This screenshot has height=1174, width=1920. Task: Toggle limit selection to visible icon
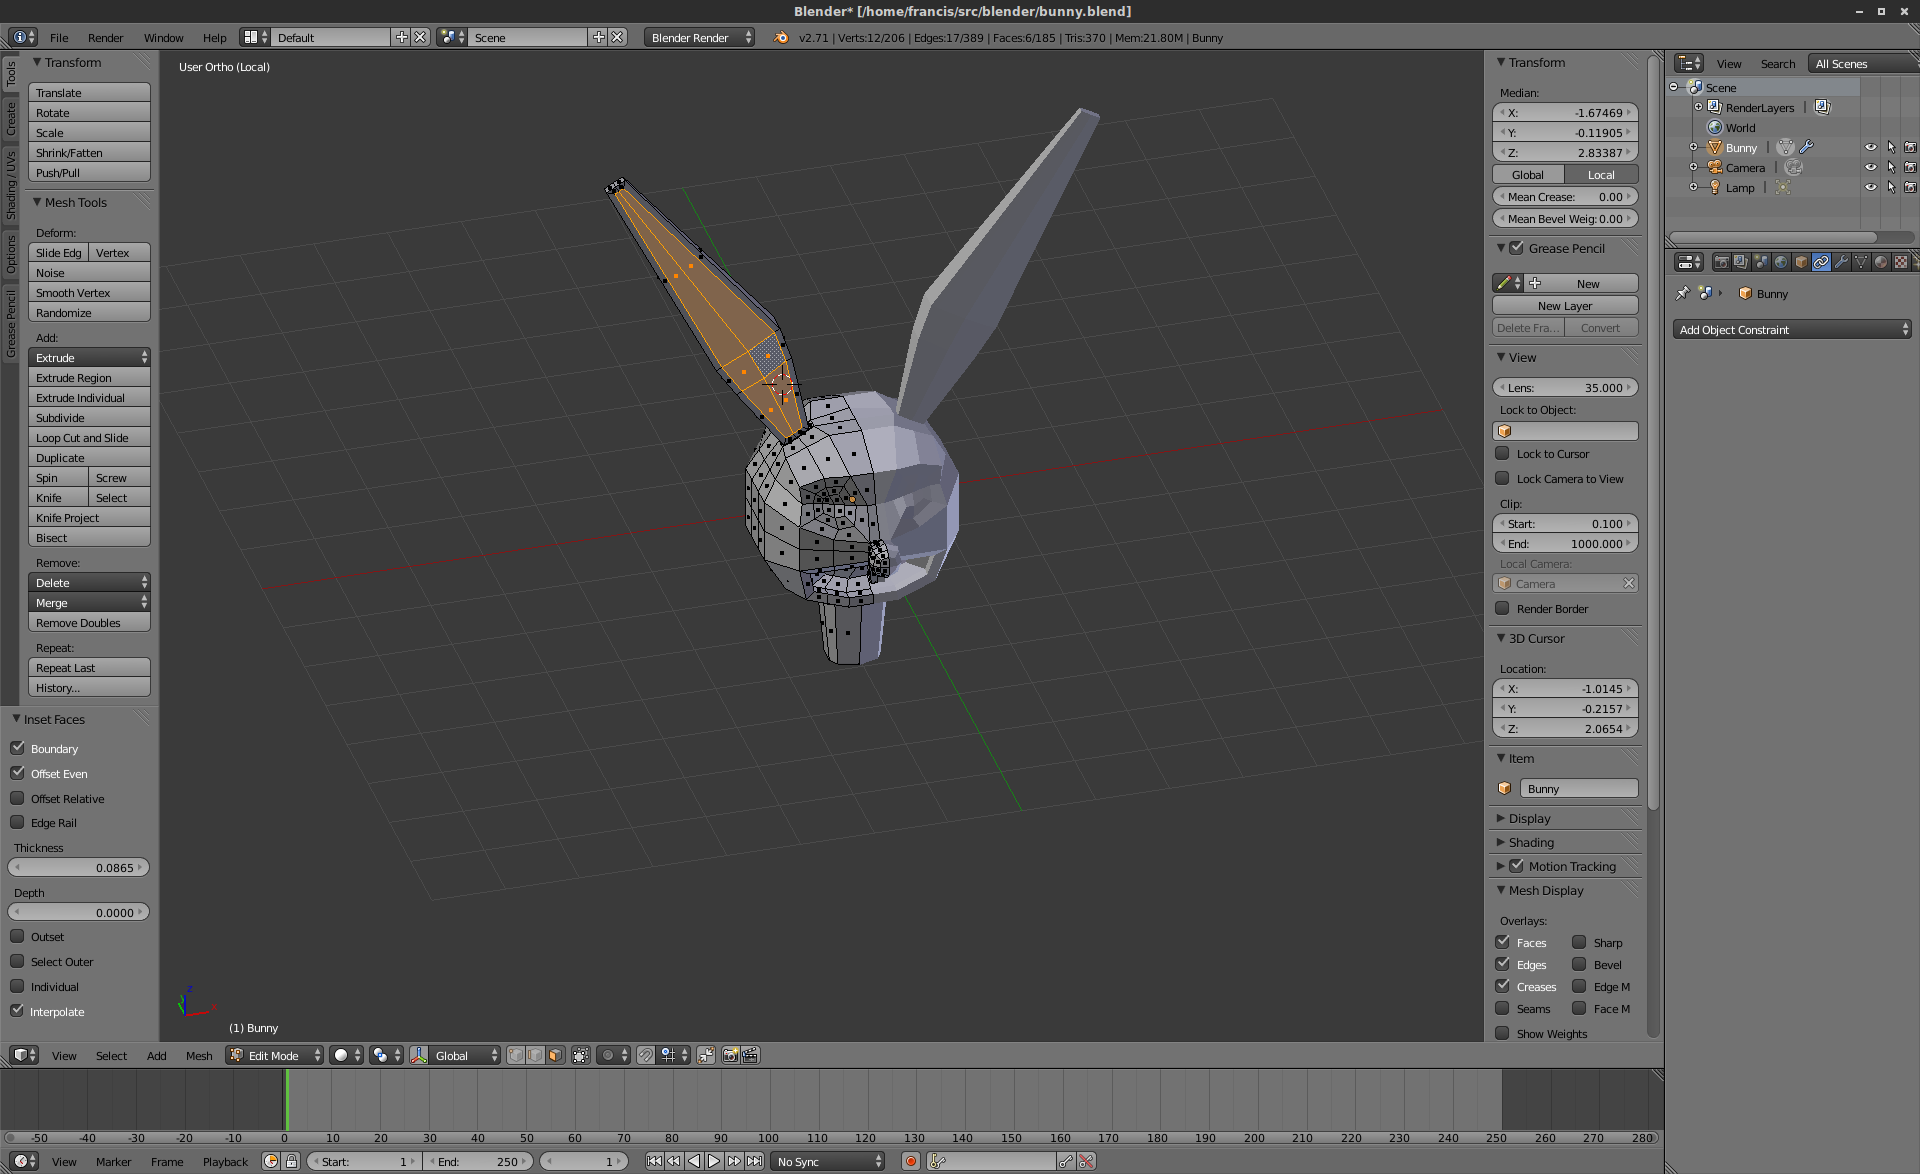(581, 1055)
